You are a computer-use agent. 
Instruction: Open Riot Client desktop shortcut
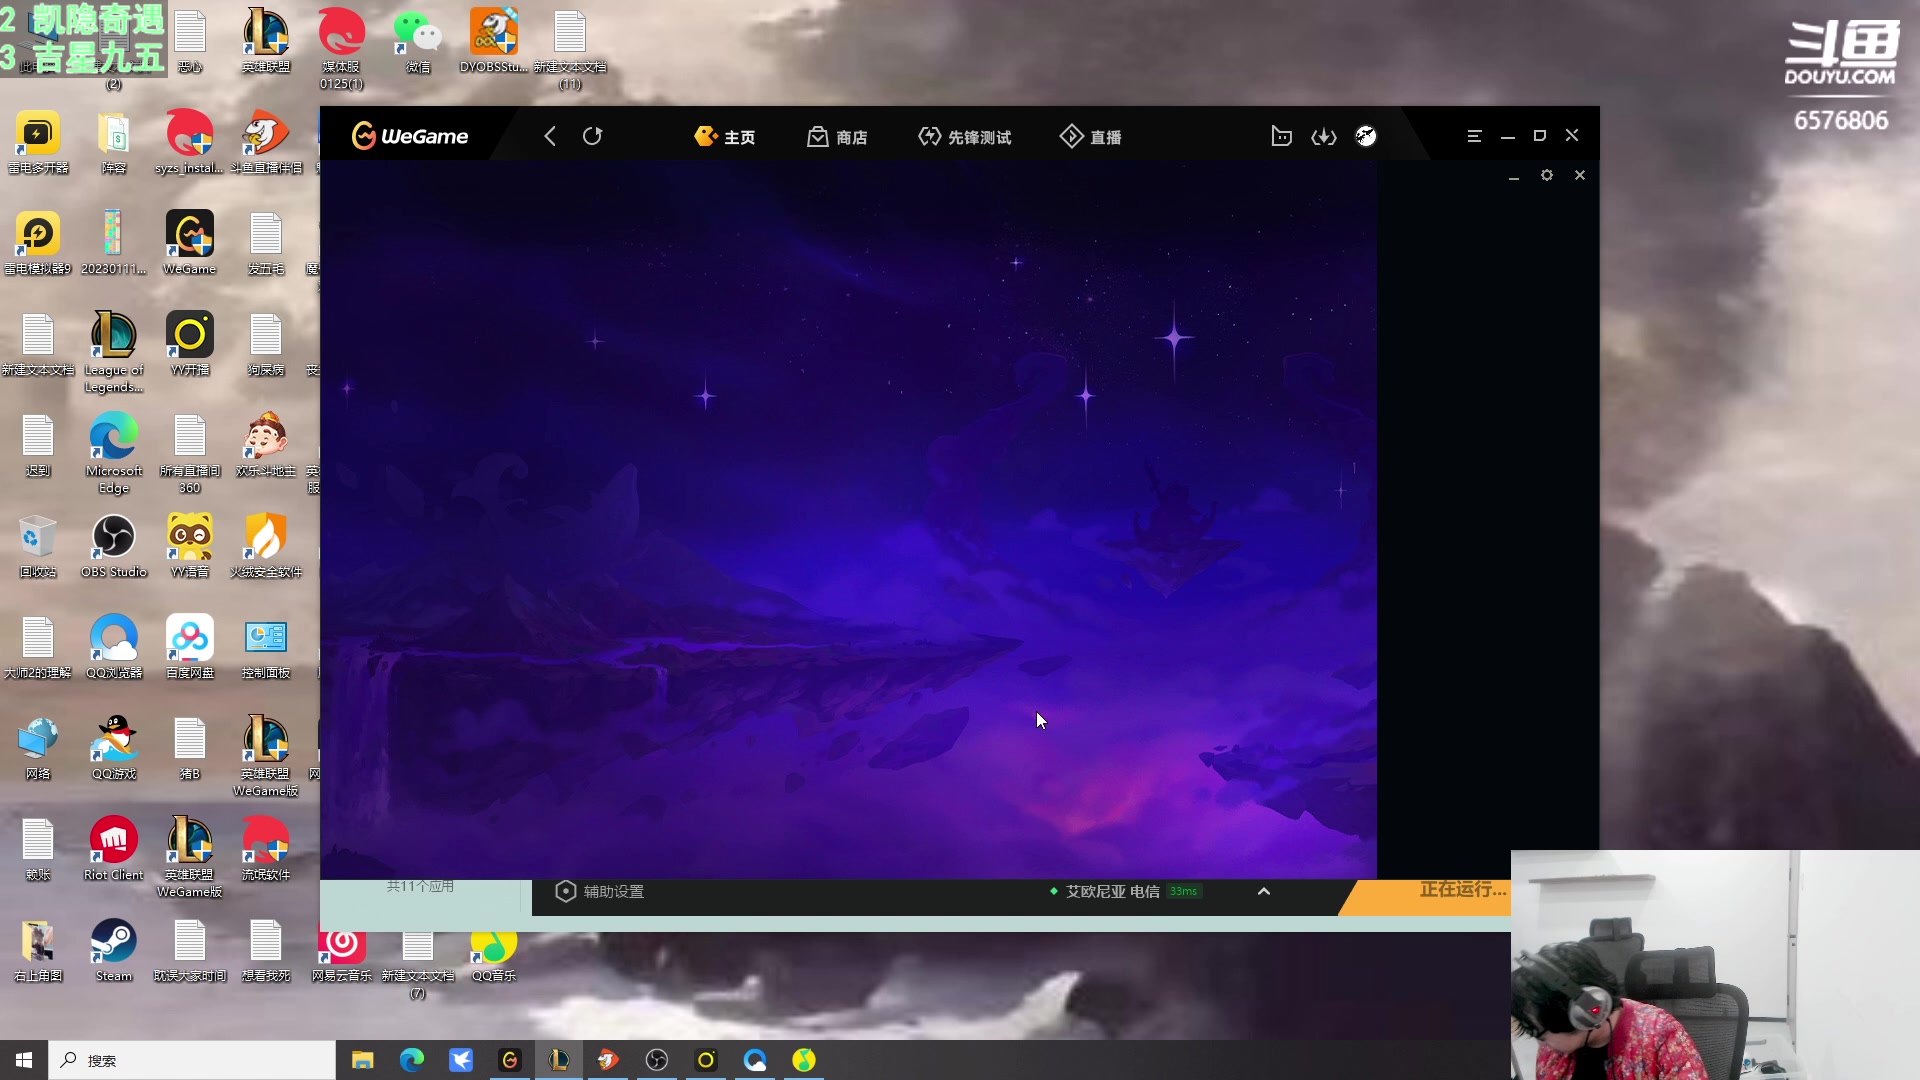pyautogui.click(x=114, y=850)
